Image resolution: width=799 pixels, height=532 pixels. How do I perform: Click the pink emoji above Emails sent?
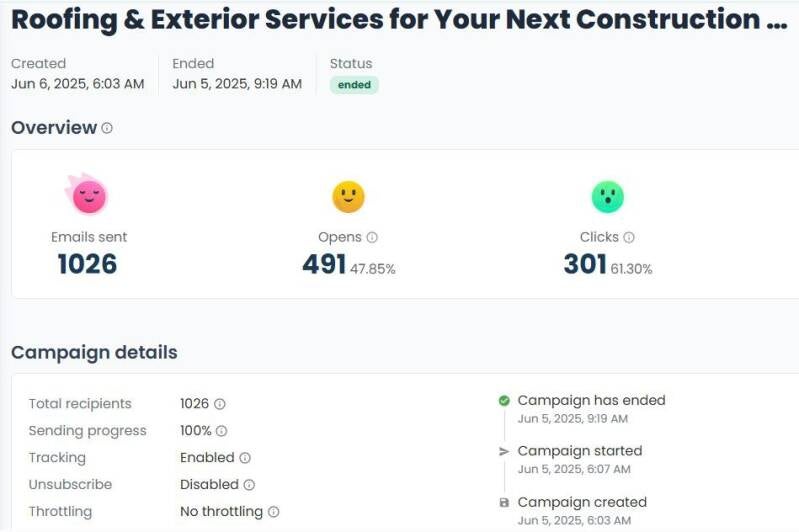(x=87, y=194)
